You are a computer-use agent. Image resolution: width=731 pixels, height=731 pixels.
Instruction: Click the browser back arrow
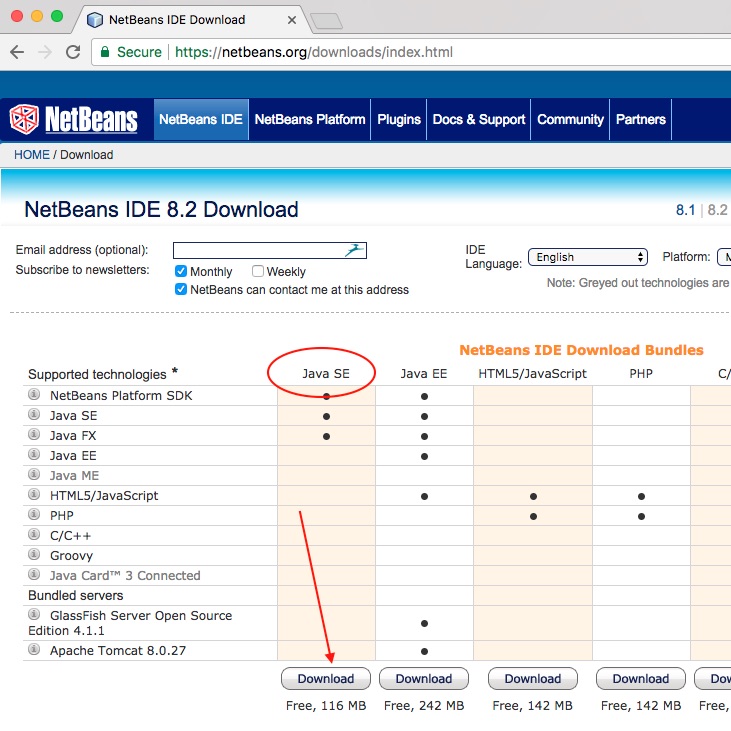[17, 52]
